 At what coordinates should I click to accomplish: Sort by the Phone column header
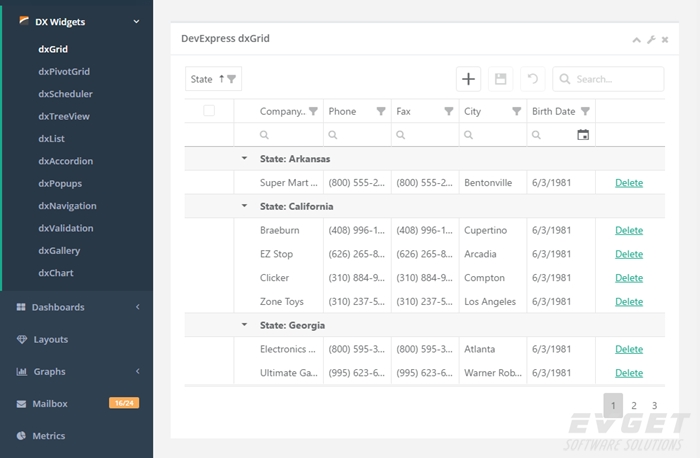pyautogui.click(x=342, y=111)
